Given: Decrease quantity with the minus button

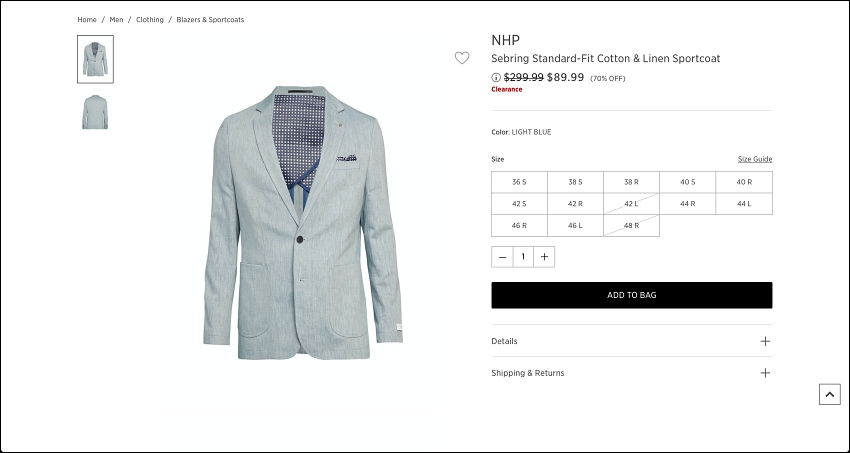Looking at the screenshot, I should [502, 257].
